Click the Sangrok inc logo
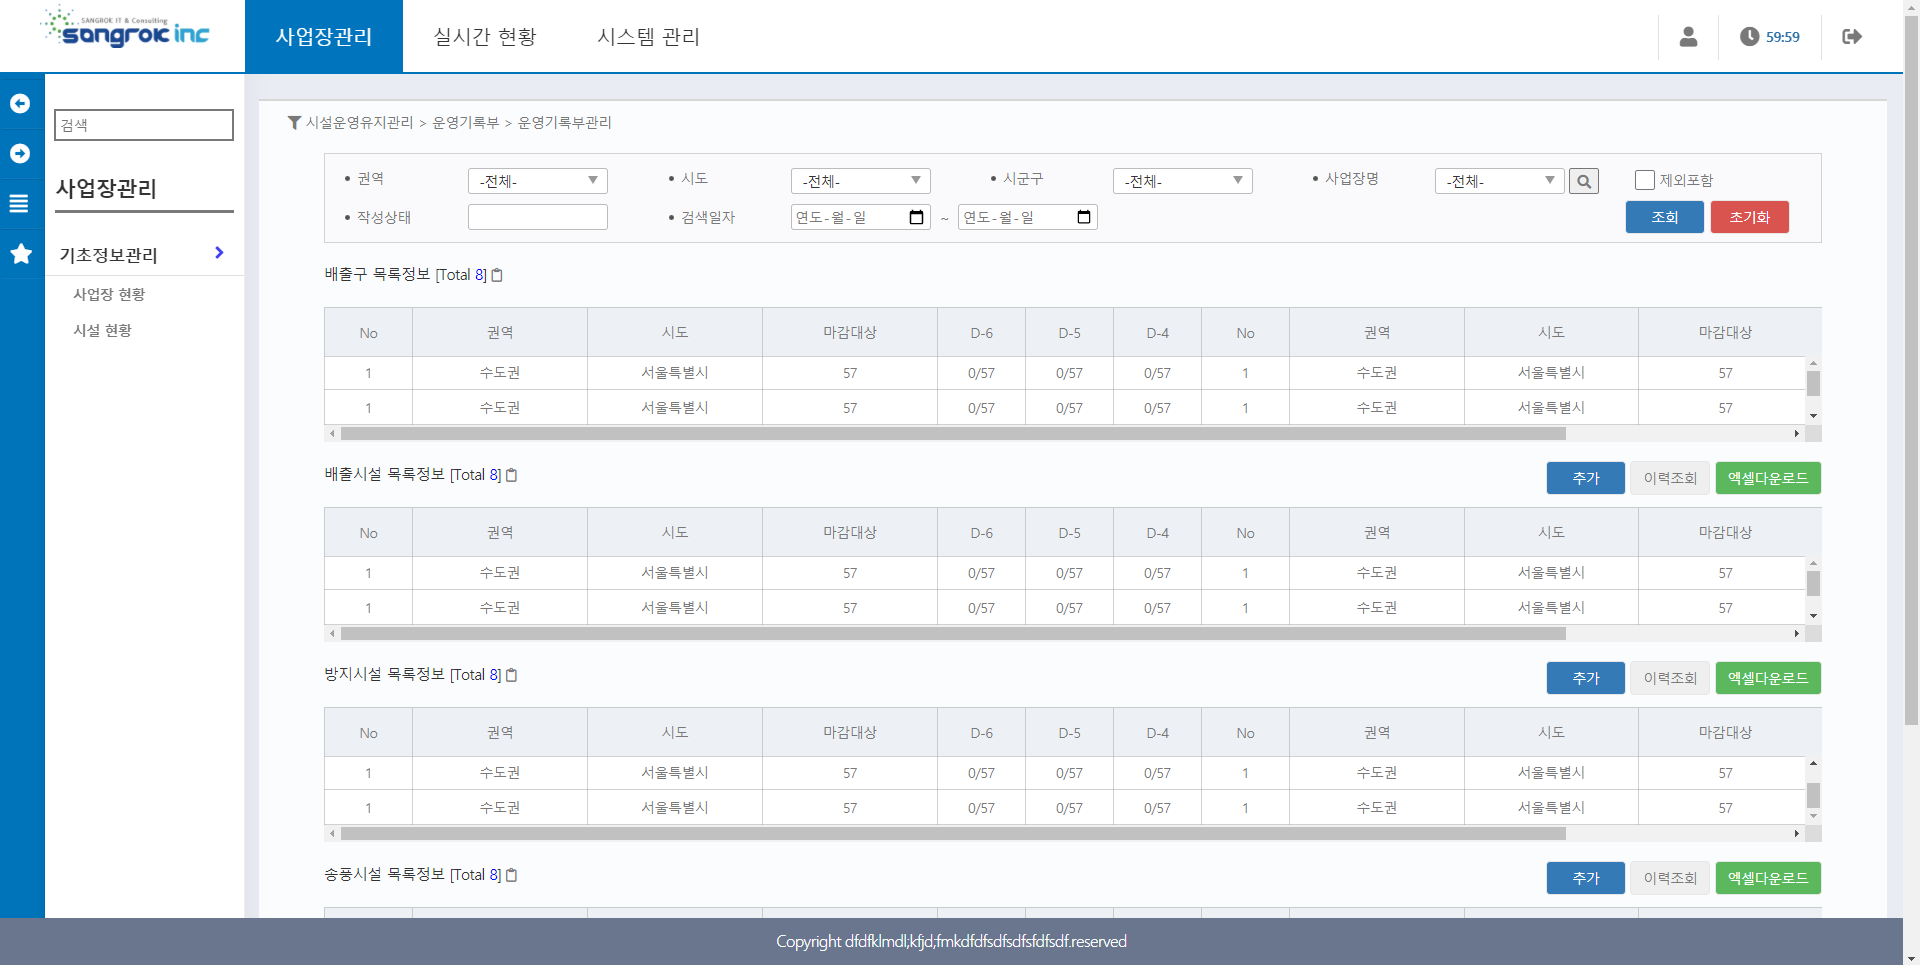This screenshot has width=1920, height=965. [125, 29]
